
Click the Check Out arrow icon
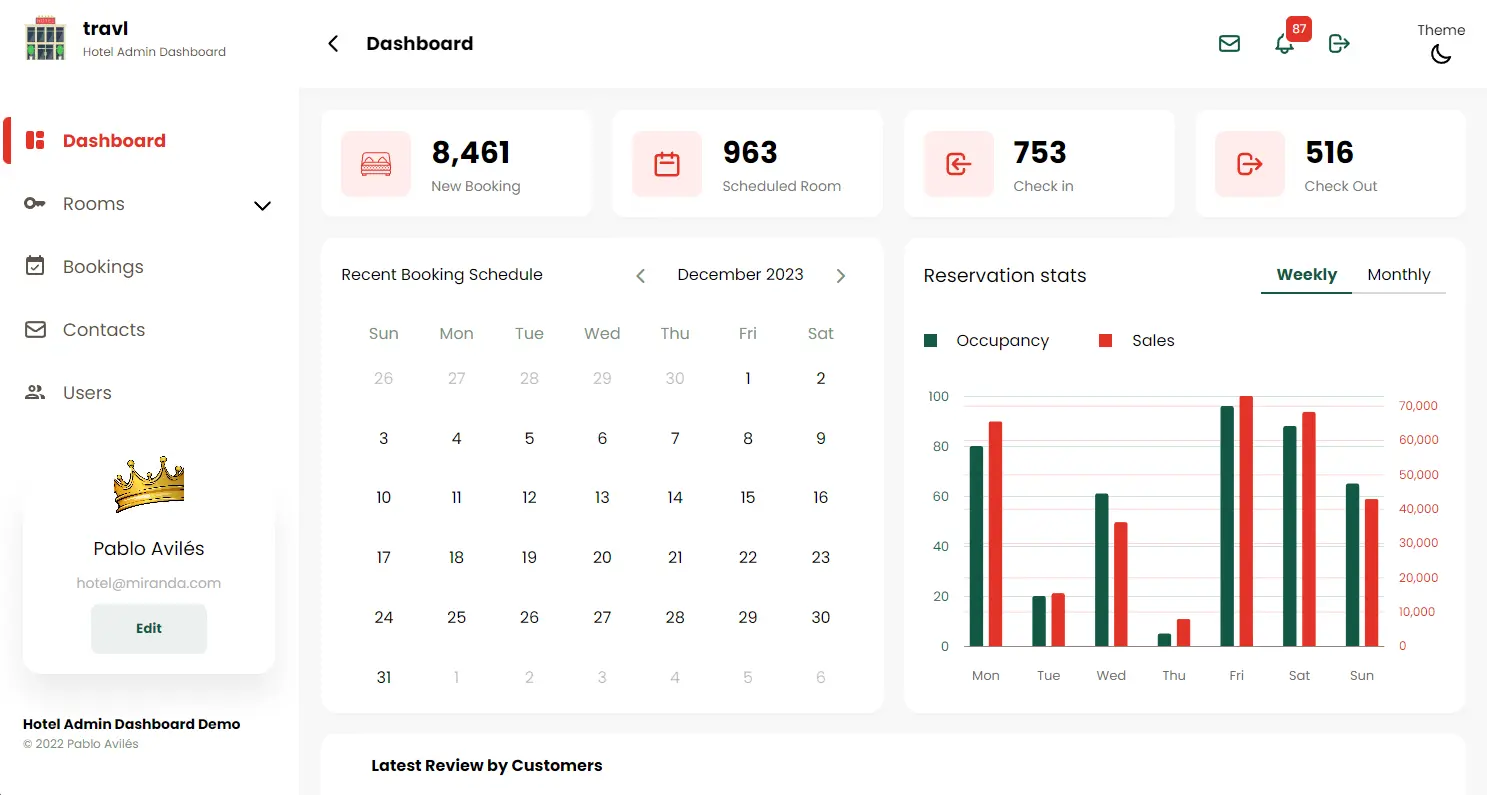click(1250, 164)
